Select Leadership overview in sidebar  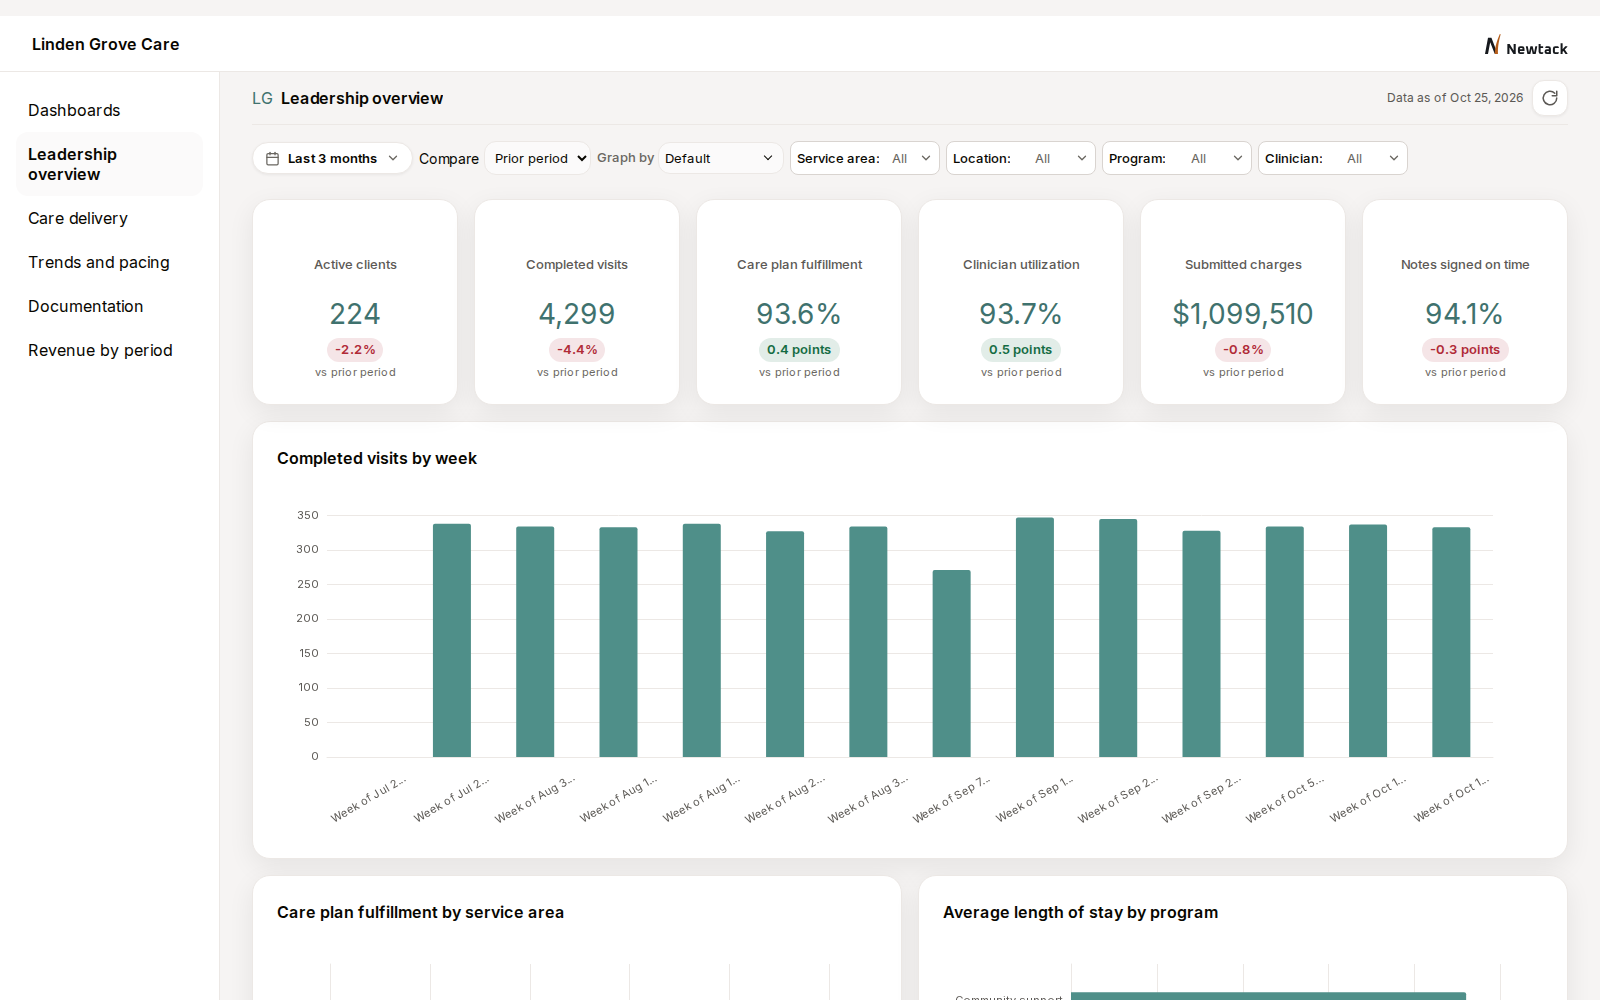109,164
